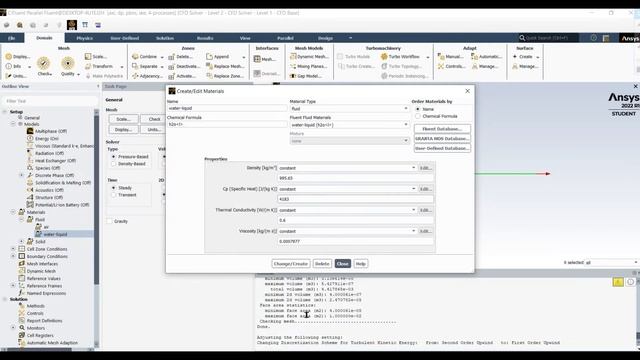Select Pressure-Based solver type

click(113, 157)
